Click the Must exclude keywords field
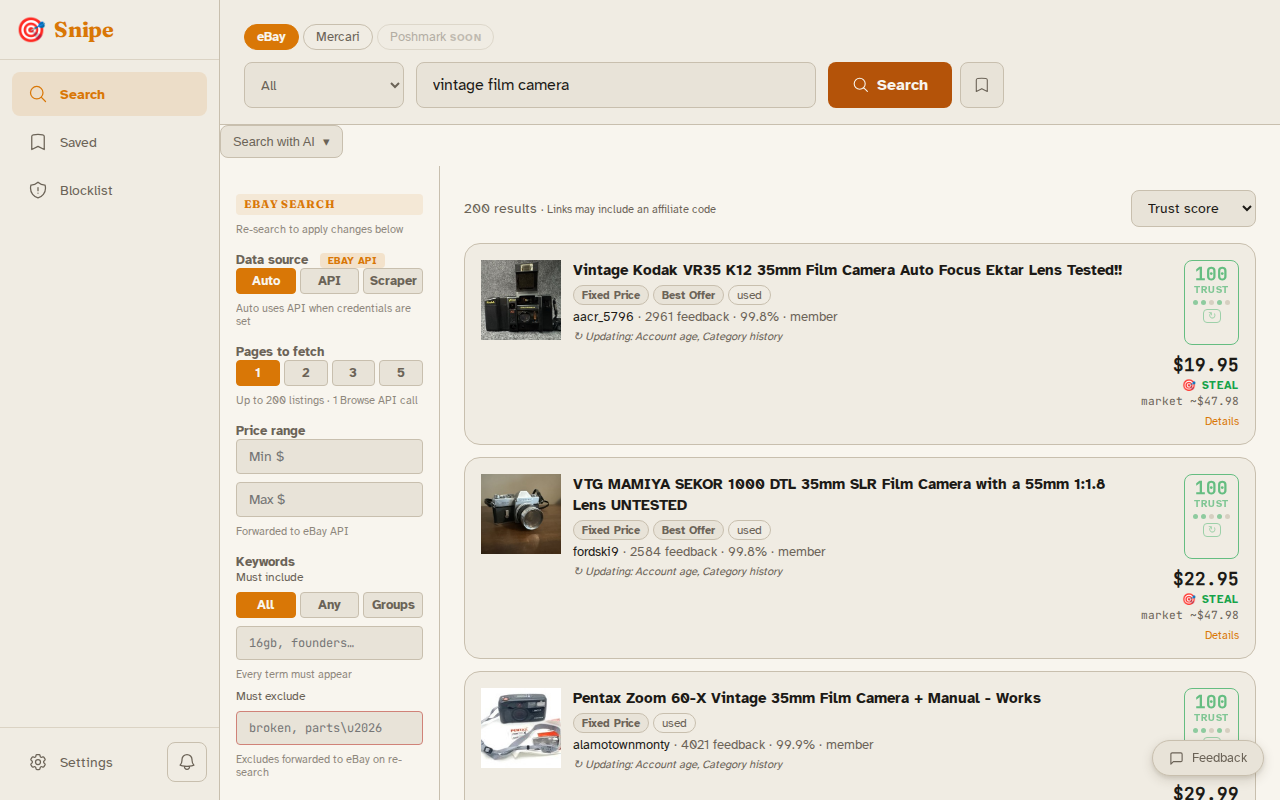The width and height of the screenshot is (1280, 800). [x=329, y=728]
